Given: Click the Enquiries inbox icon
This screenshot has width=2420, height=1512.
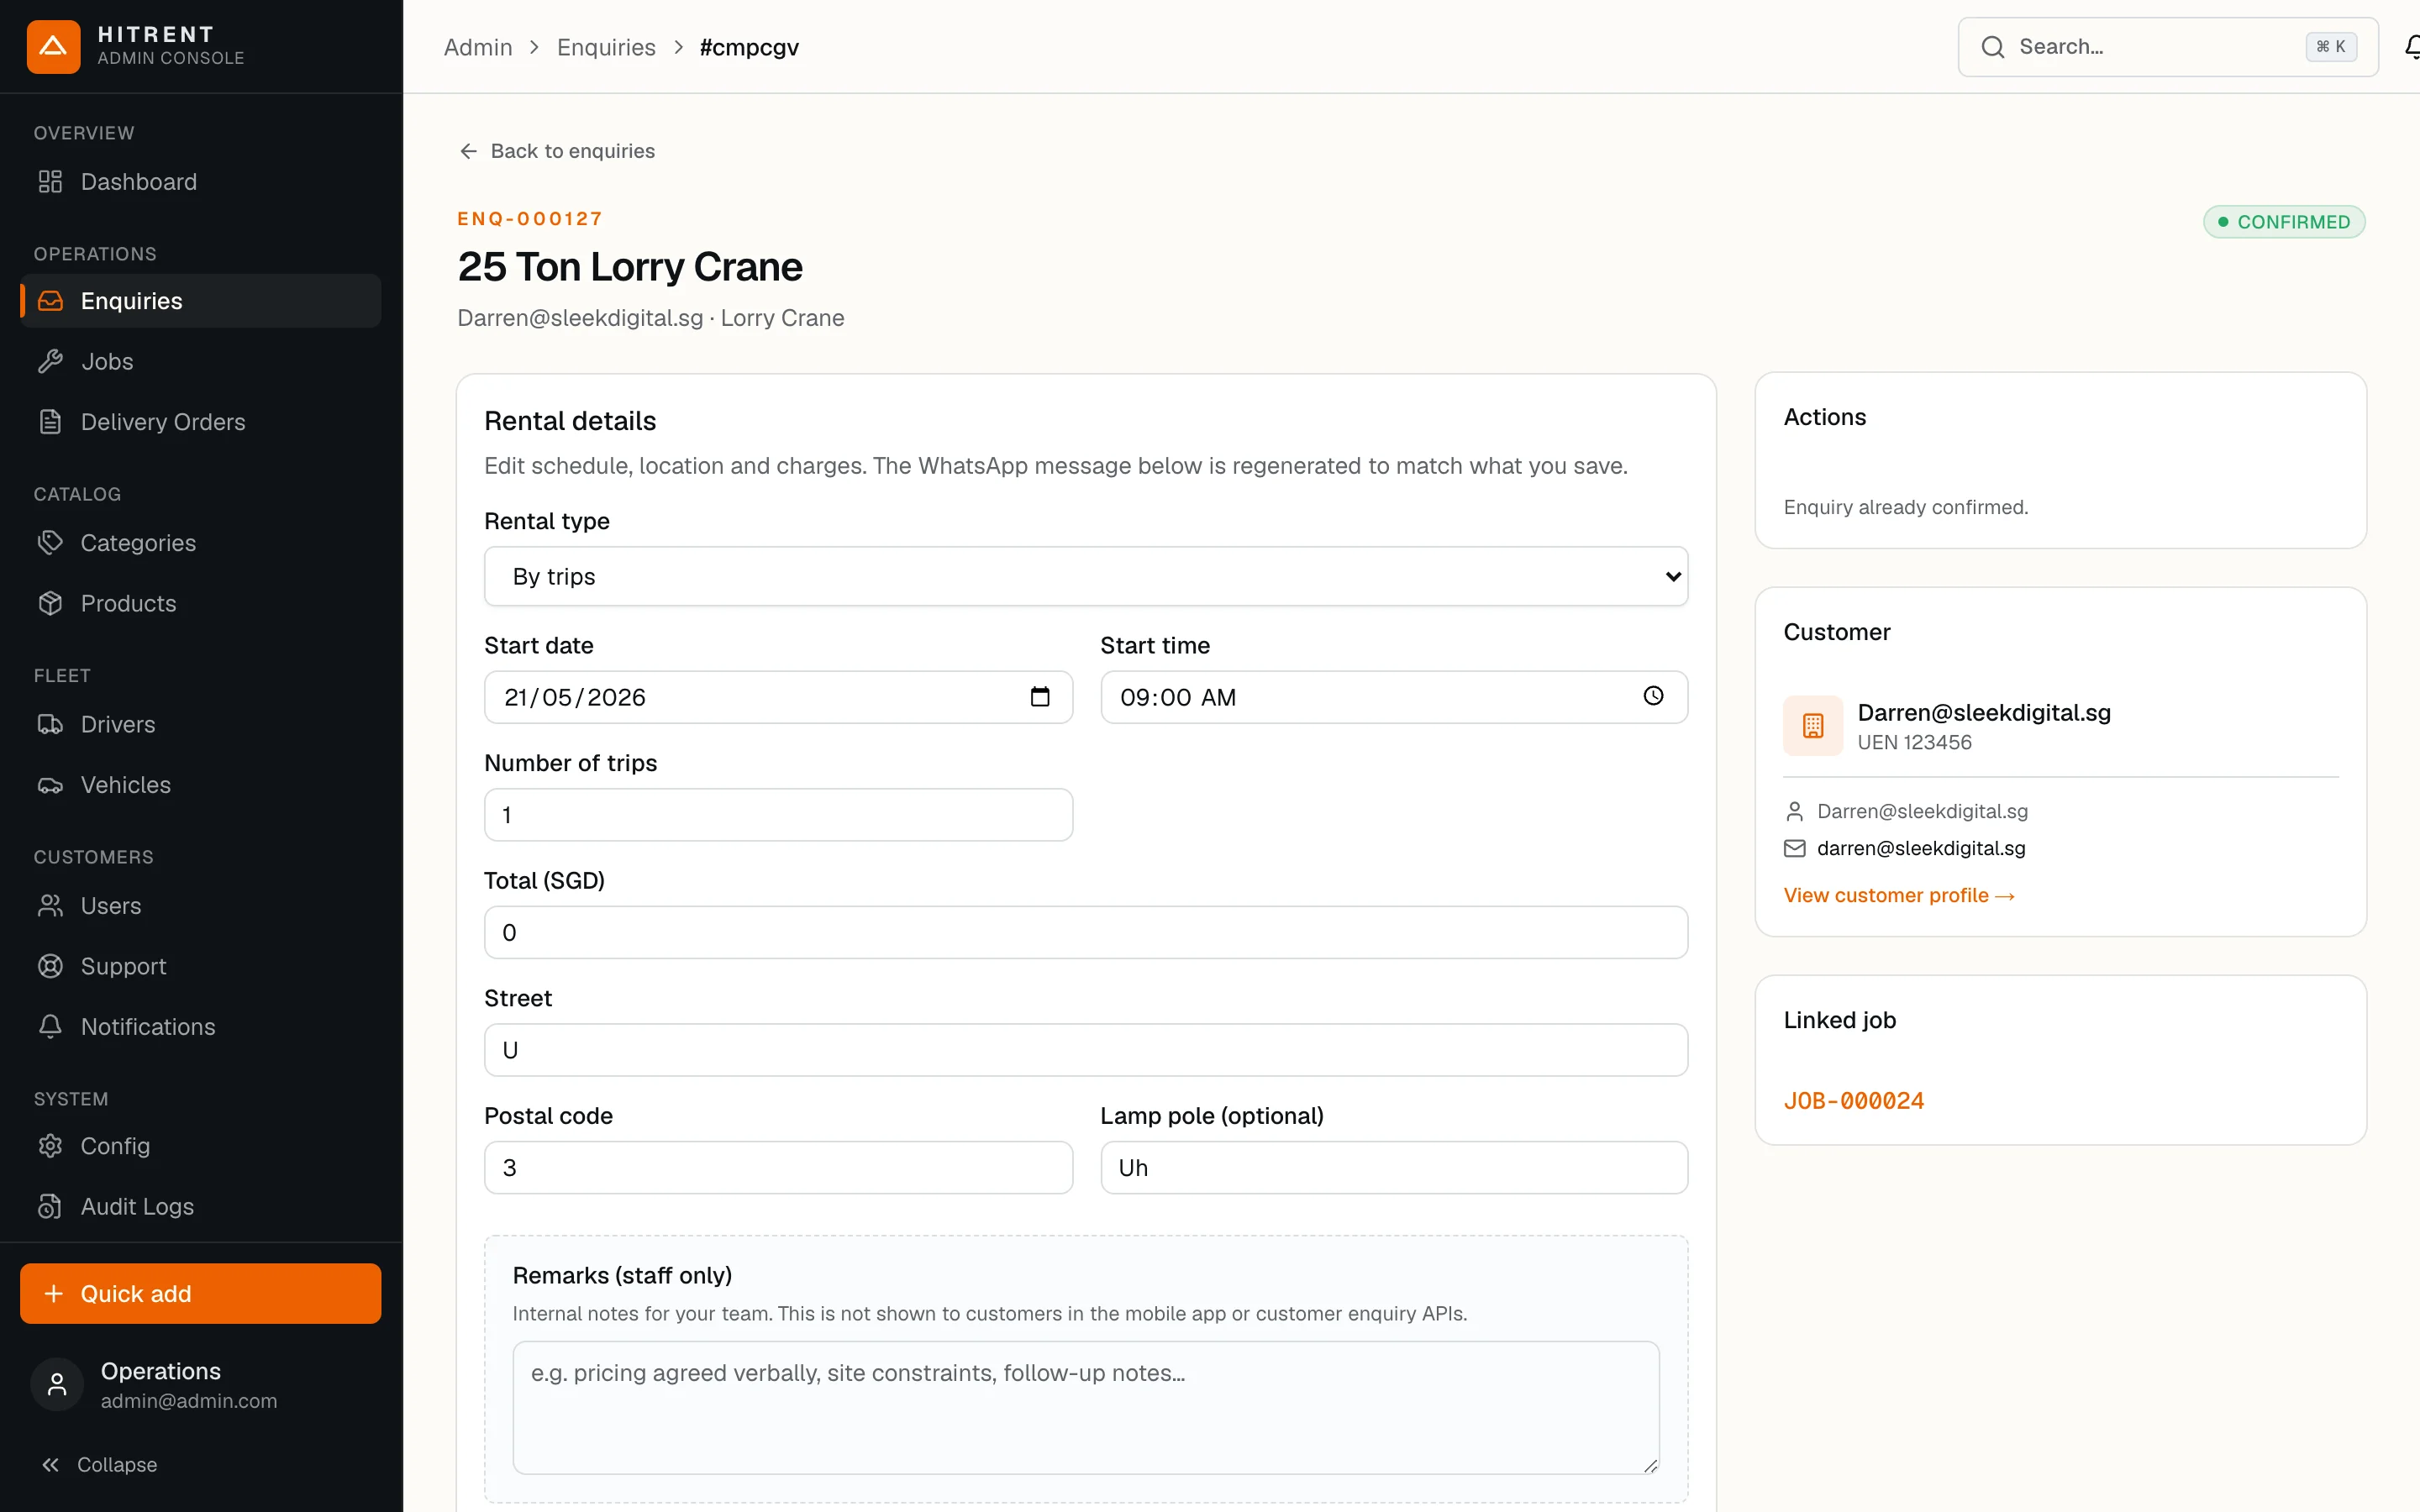Looking at the screenshot, I should pyautogui.click(x=50, y=301).
